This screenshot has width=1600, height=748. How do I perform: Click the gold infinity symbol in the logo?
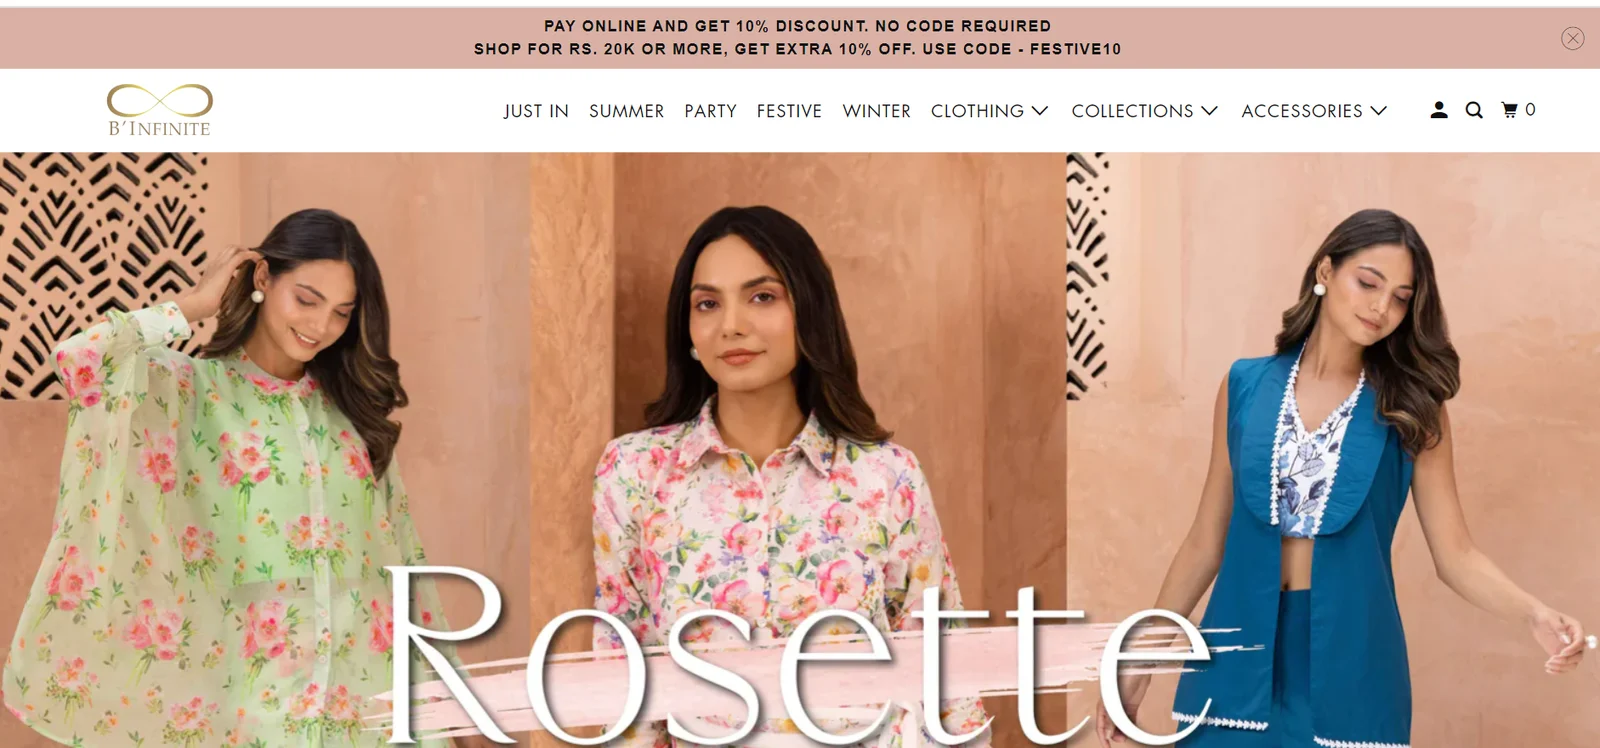click(160, 100)
